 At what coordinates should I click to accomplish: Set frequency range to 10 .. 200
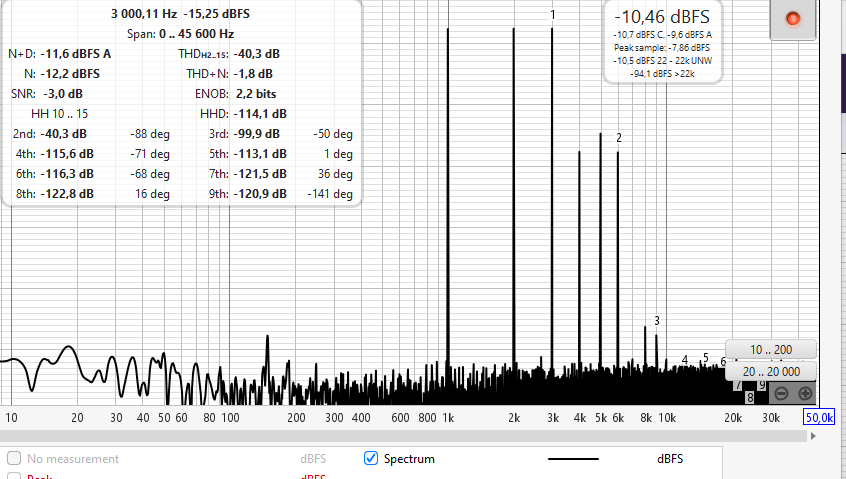pos(770,350)
